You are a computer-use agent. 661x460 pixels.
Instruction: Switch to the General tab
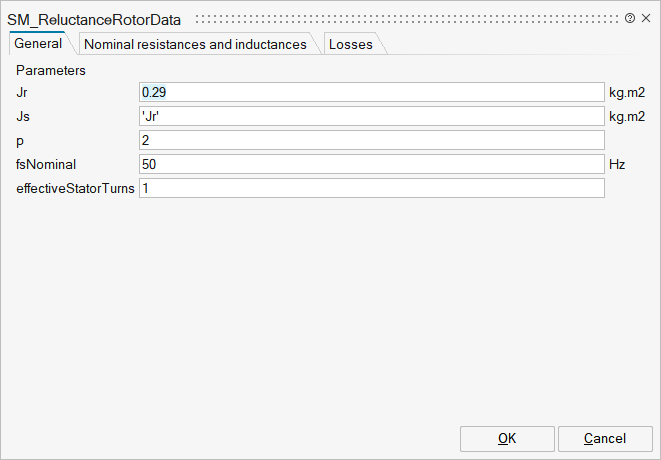tap(38, 44)
